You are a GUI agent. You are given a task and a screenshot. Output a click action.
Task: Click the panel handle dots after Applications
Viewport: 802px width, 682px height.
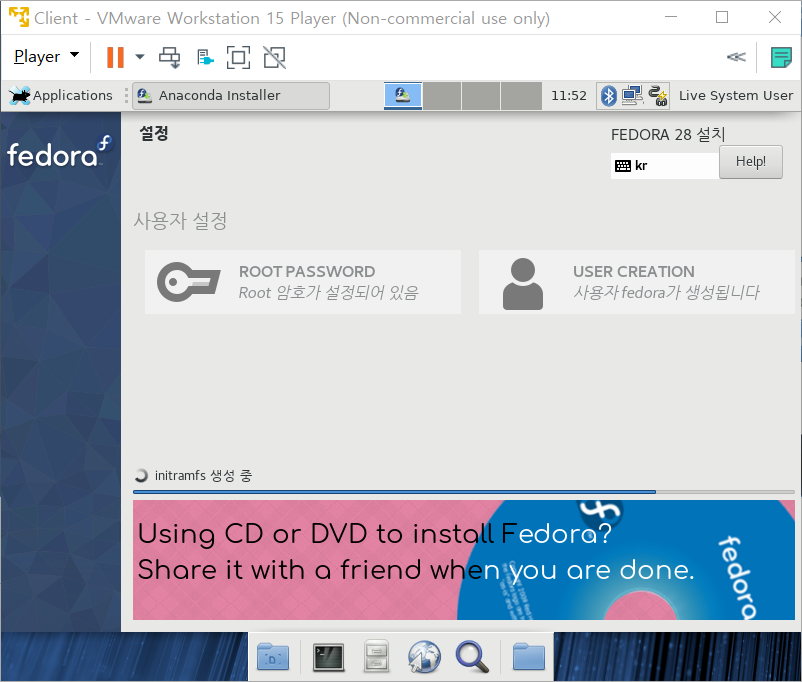pos(126,96)
